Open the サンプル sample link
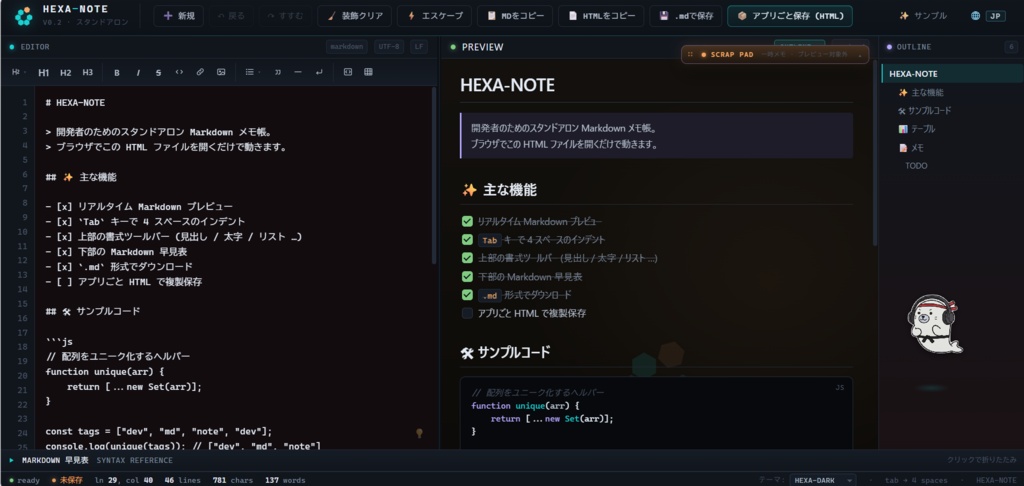 tap(923, 16)
